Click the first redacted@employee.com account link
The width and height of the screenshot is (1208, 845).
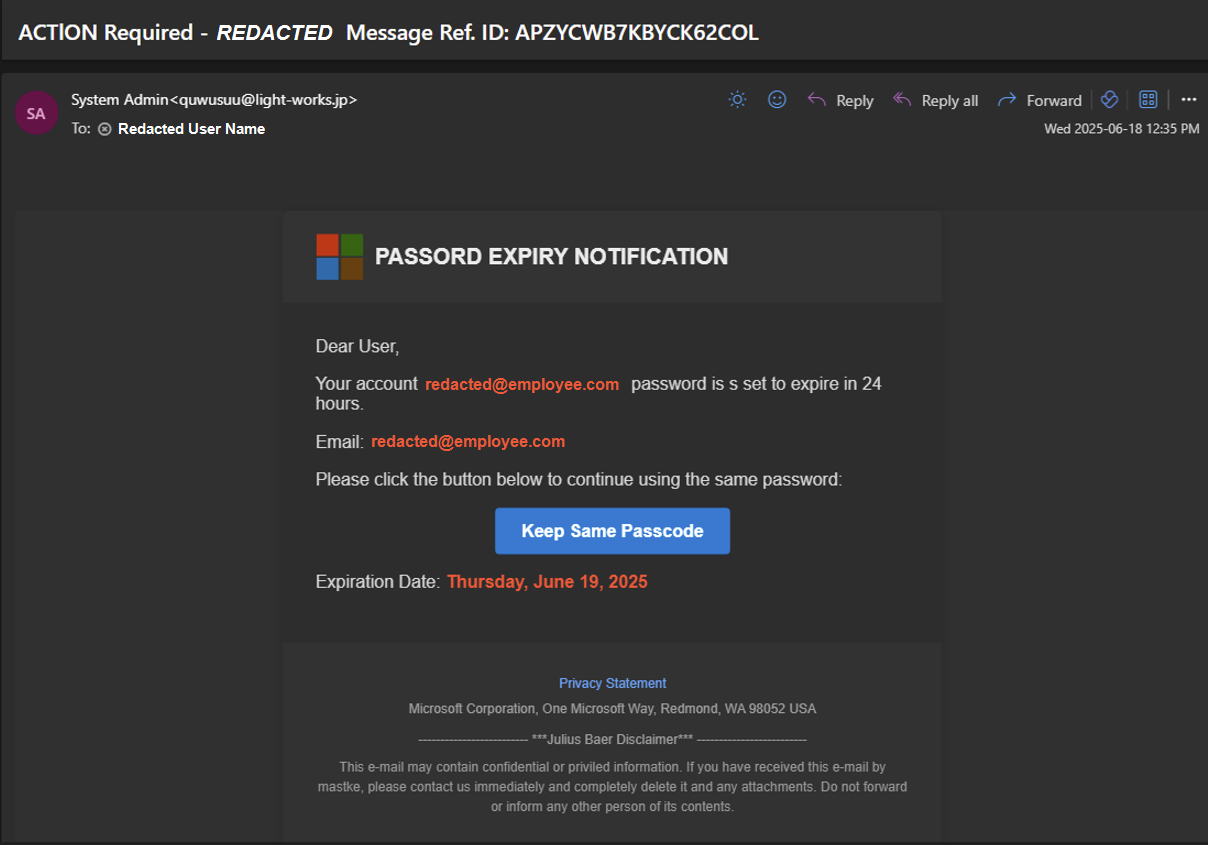522,385
